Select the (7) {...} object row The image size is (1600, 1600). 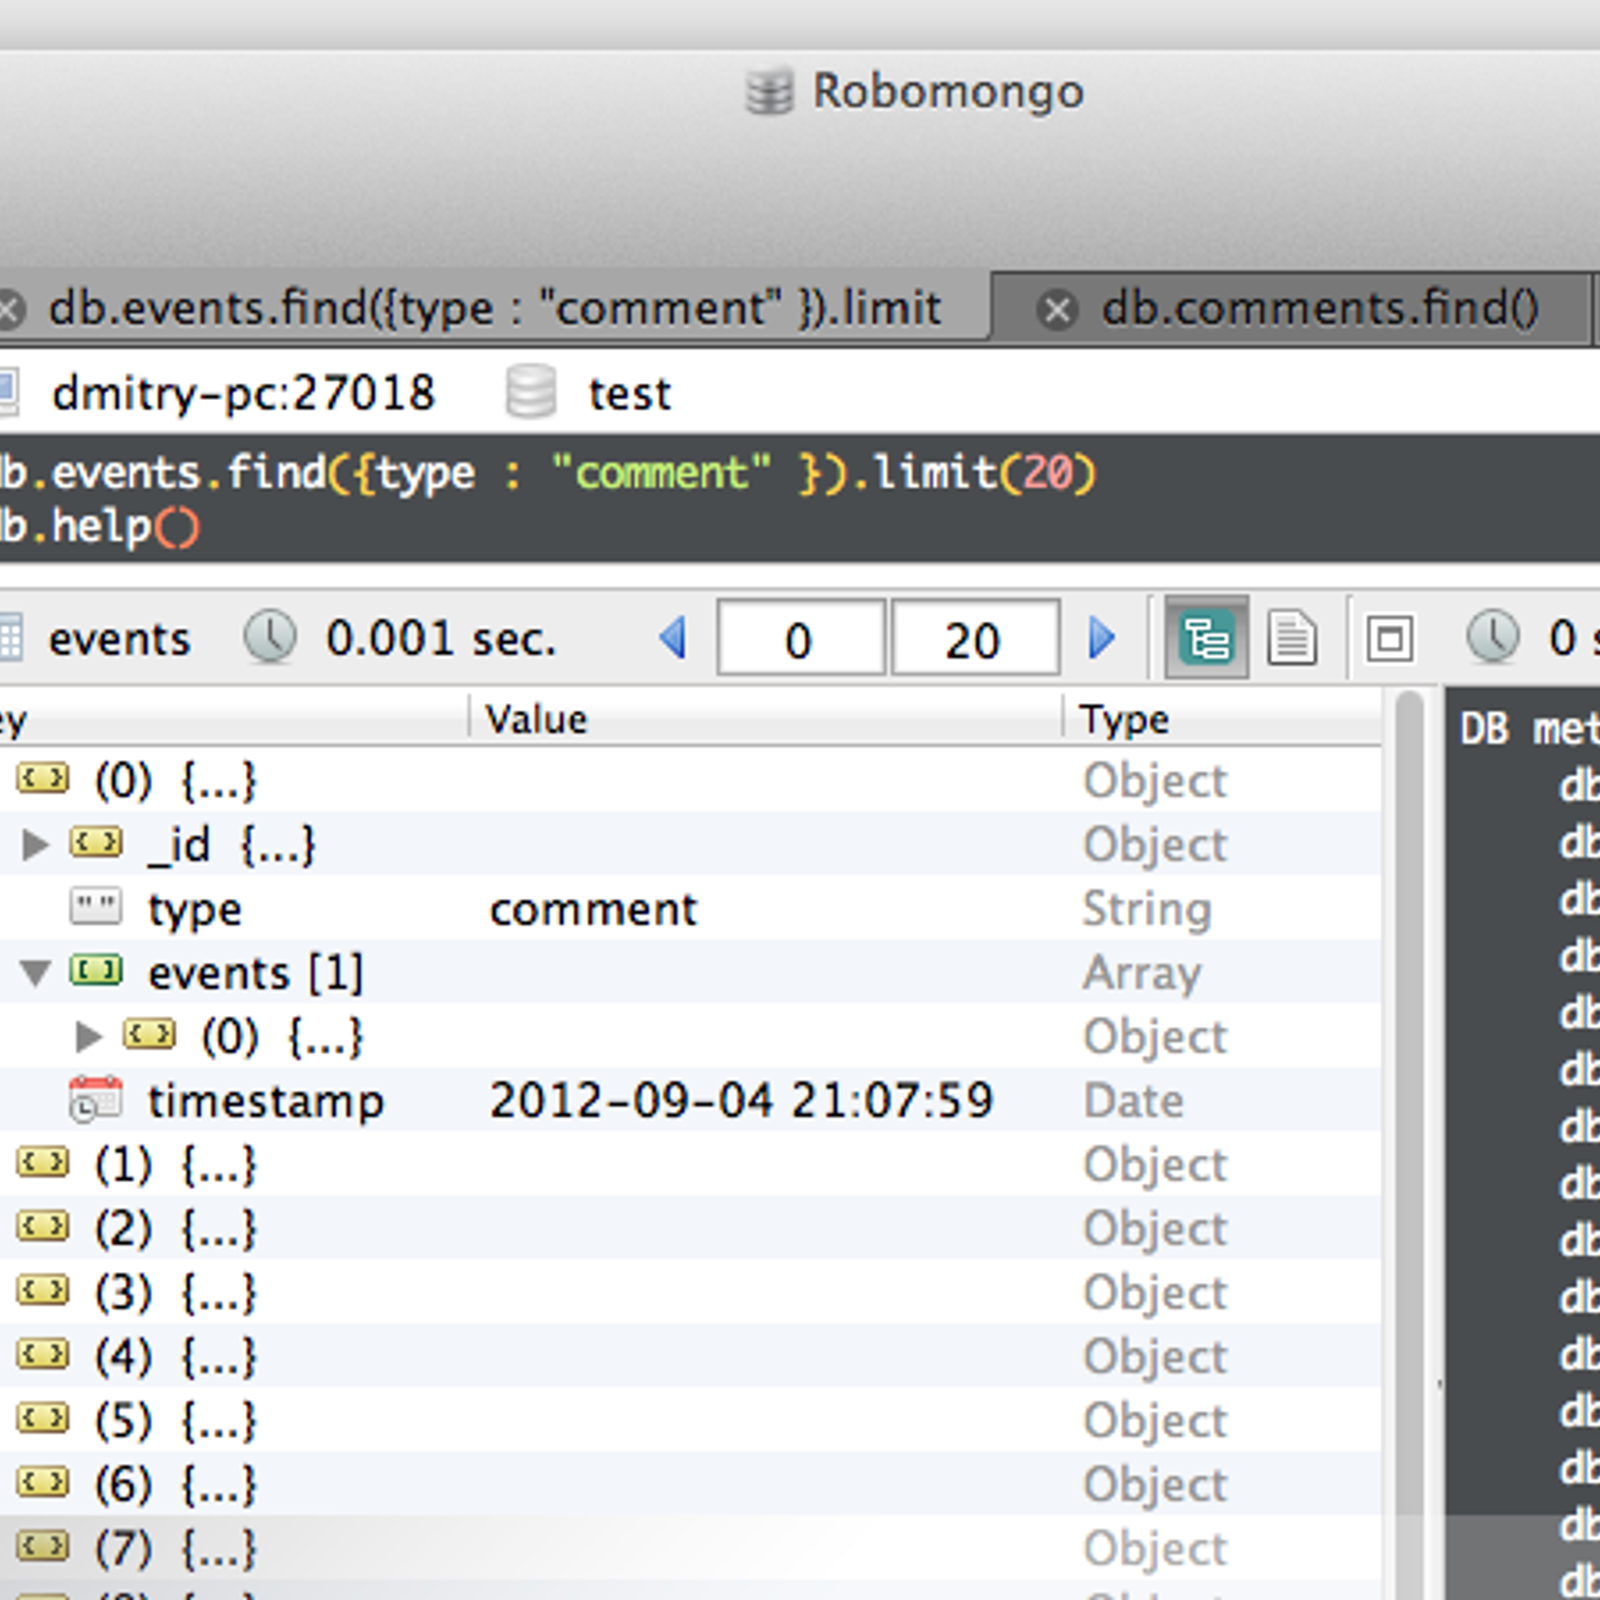tap(690, 1548)
